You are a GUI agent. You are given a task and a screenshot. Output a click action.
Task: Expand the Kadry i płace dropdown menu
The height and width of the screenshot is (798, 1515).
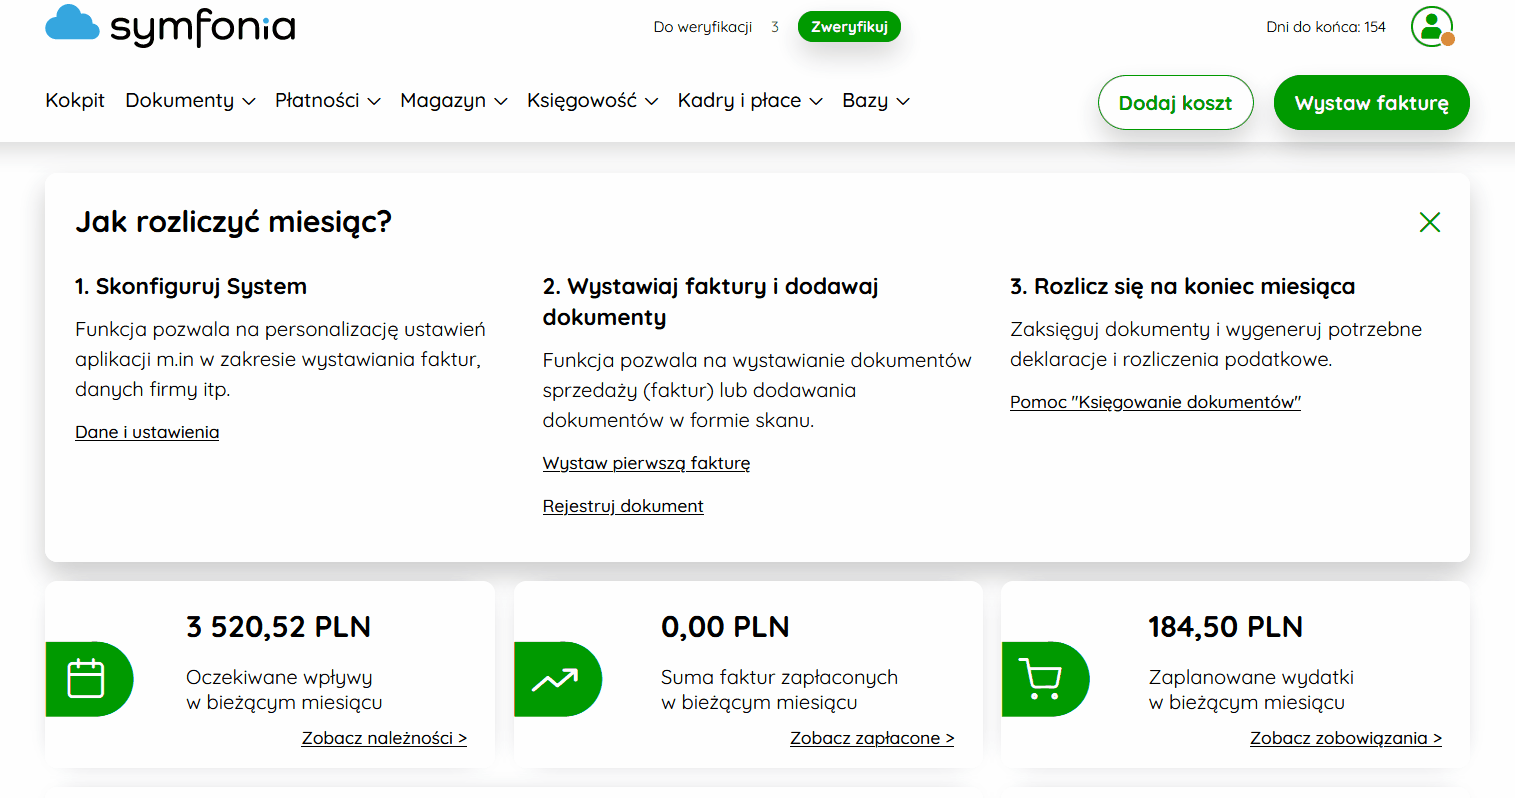[x=750, y=100]
